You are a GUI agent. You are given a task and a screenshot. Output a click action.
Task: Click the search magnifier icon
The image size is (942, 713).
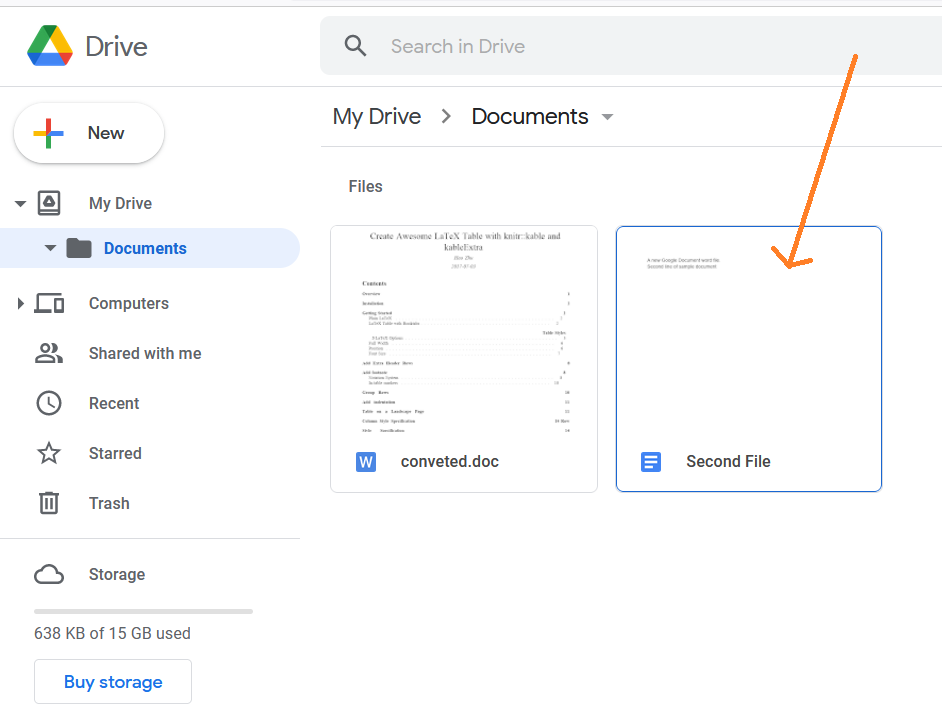(355, 46)
